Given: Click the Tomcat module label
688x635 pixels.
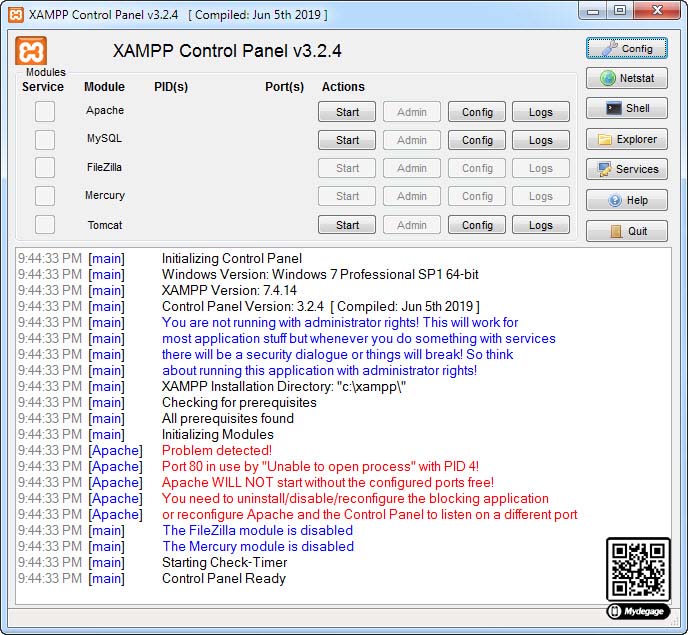Looking at the screenshot, I should pos(105,225).
